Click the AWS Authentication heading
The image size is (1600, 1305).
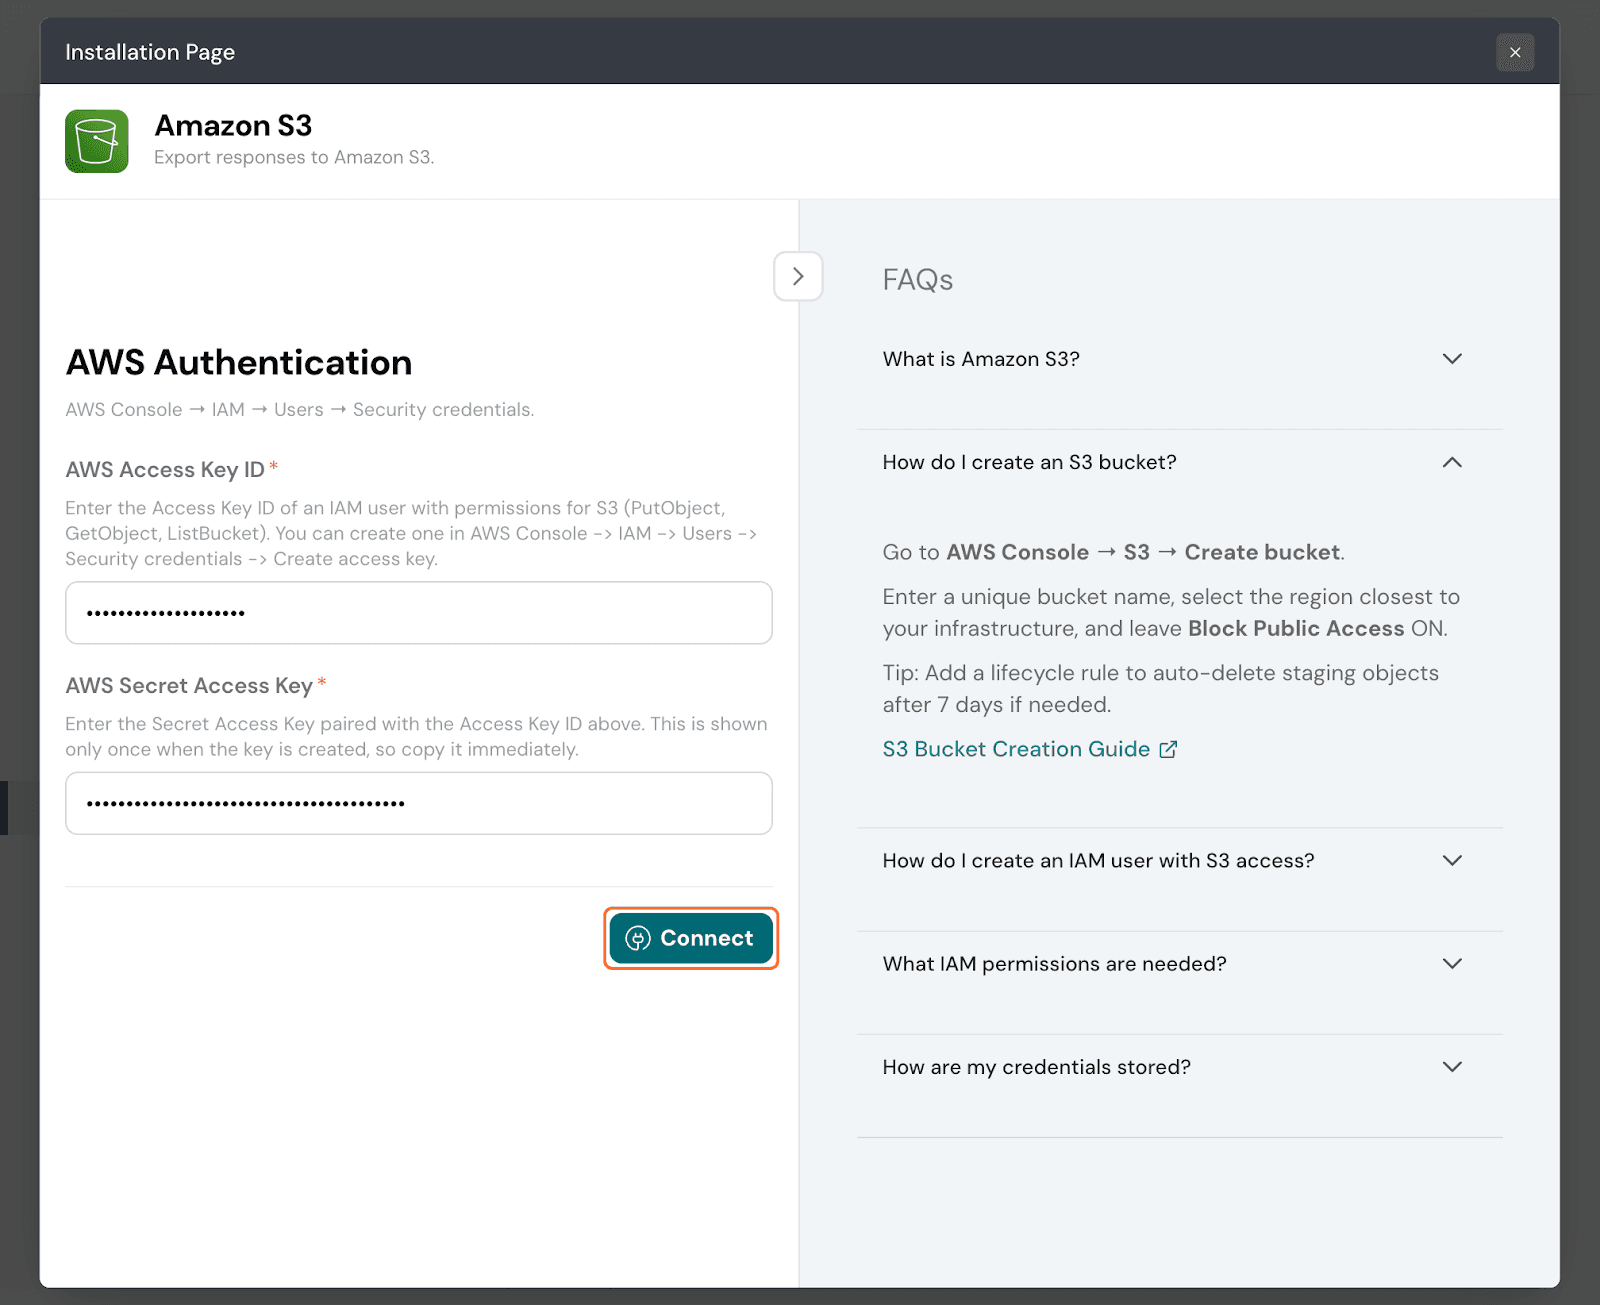239,362
